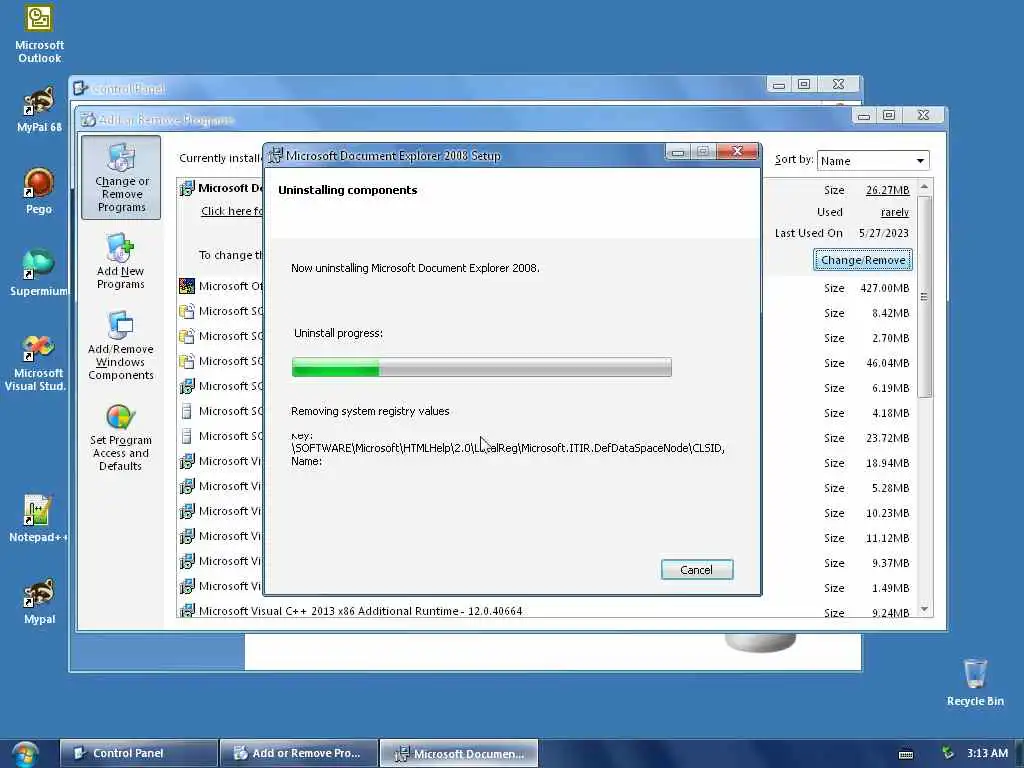This screenshot has height=768, width=1024.
Task: Close the Setup dialog with X
Action: (x=737, y=152)
